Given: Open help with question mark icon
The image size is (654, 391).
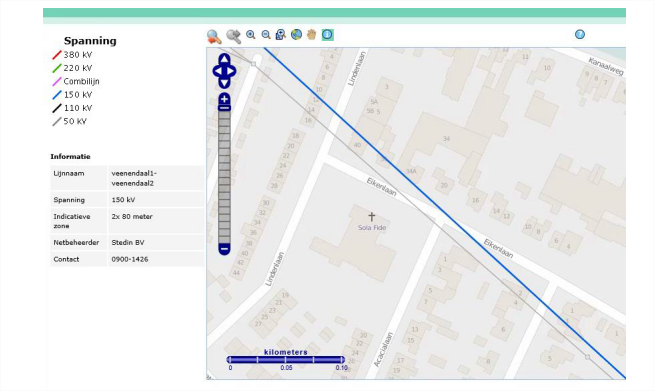Looking at the screenshot, I should (x=580, y=34).
